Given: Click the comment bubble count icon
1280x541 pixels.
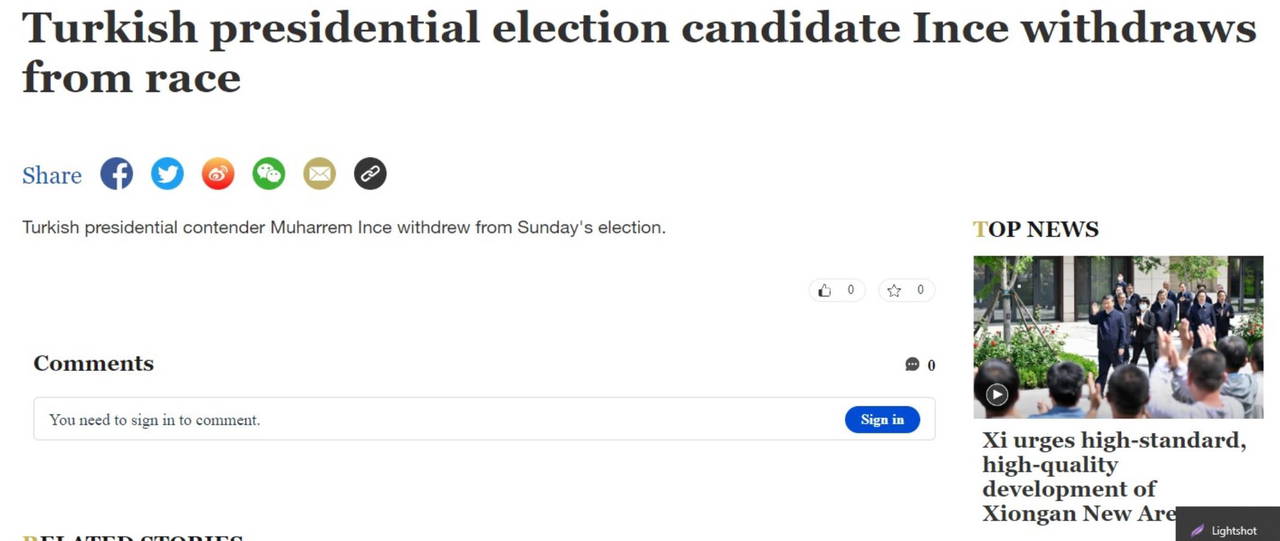Looking at the screenshot, I should tap(912, 364).
